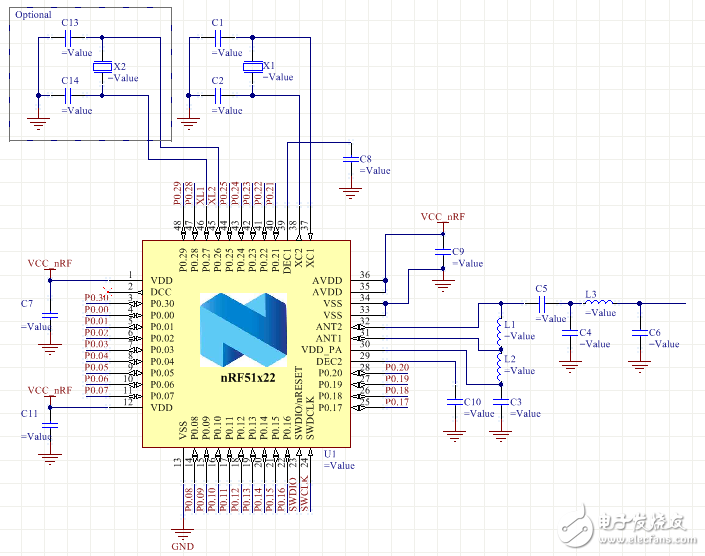Click the ground symbol labeled GND
Screen dimensions: 705x556
tap(183, 534)
